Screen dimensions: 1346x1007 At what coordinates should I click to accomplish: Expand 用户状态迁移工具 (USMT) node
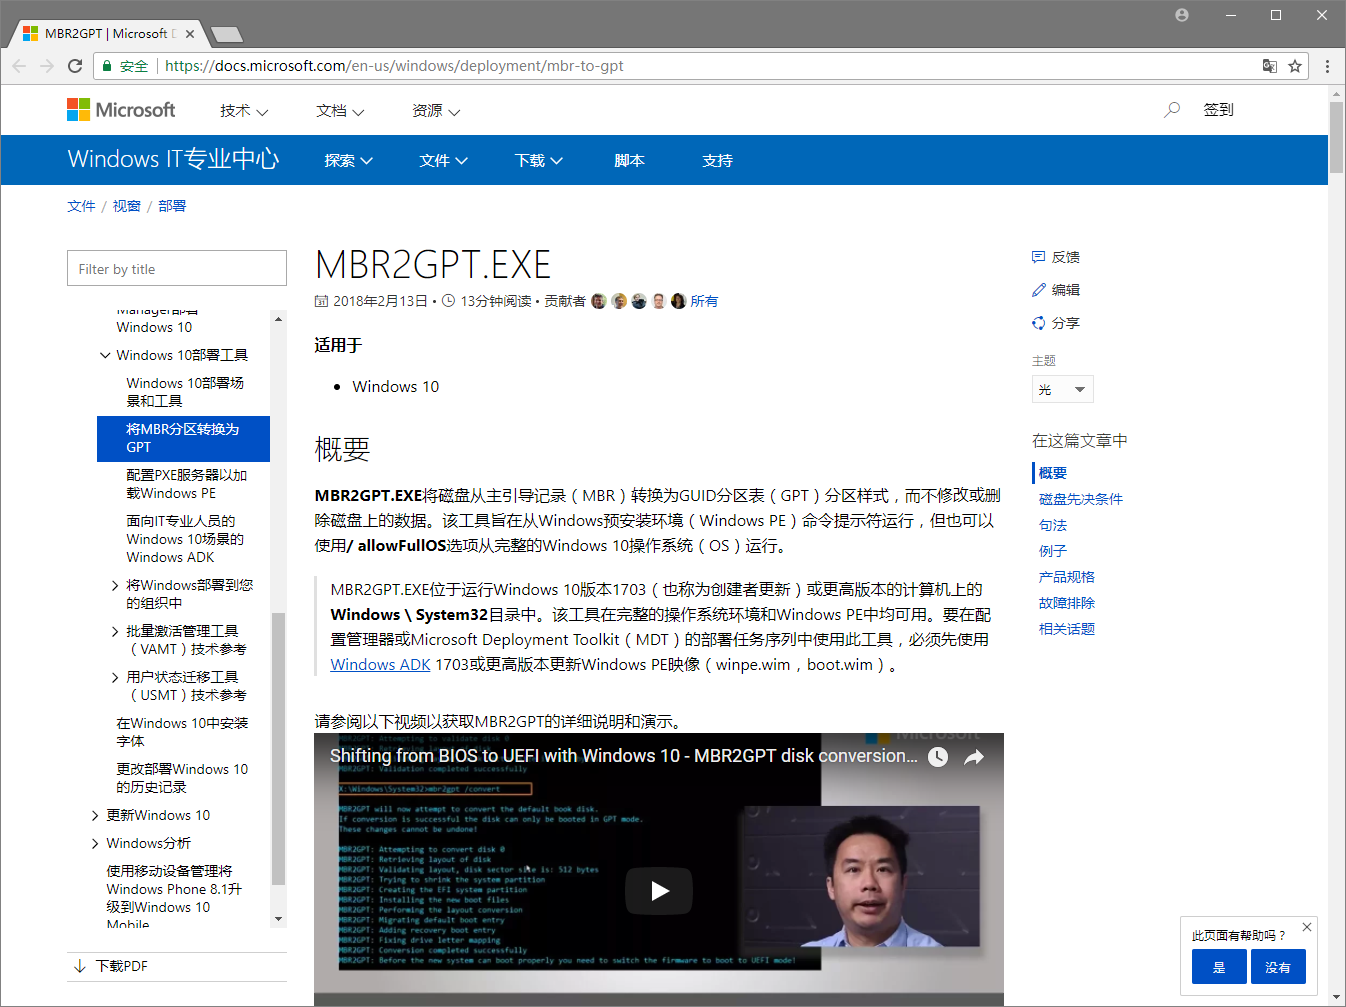coord(115,678)
